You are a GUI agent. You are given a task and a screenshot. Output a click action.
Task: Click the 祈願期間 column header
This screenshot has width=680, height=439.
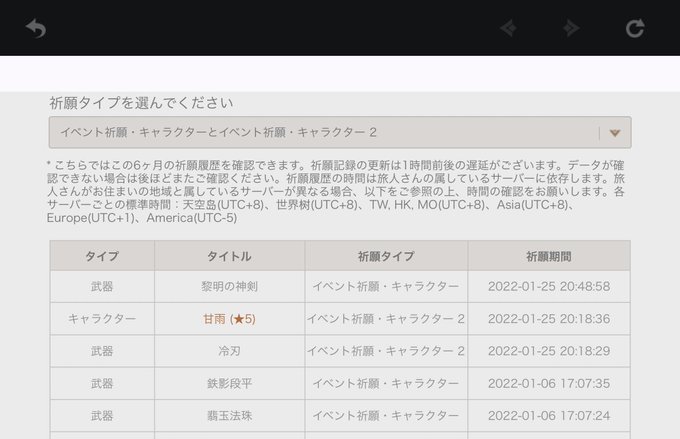pyautogui.click(x=549, y=256)
